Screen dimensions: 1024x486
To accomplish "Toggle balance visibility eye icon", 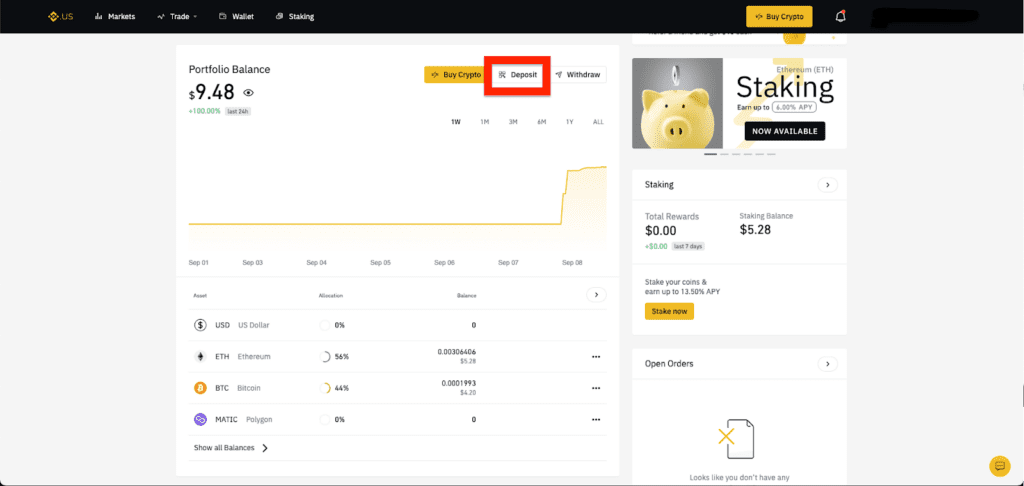I will pos(248,93).
